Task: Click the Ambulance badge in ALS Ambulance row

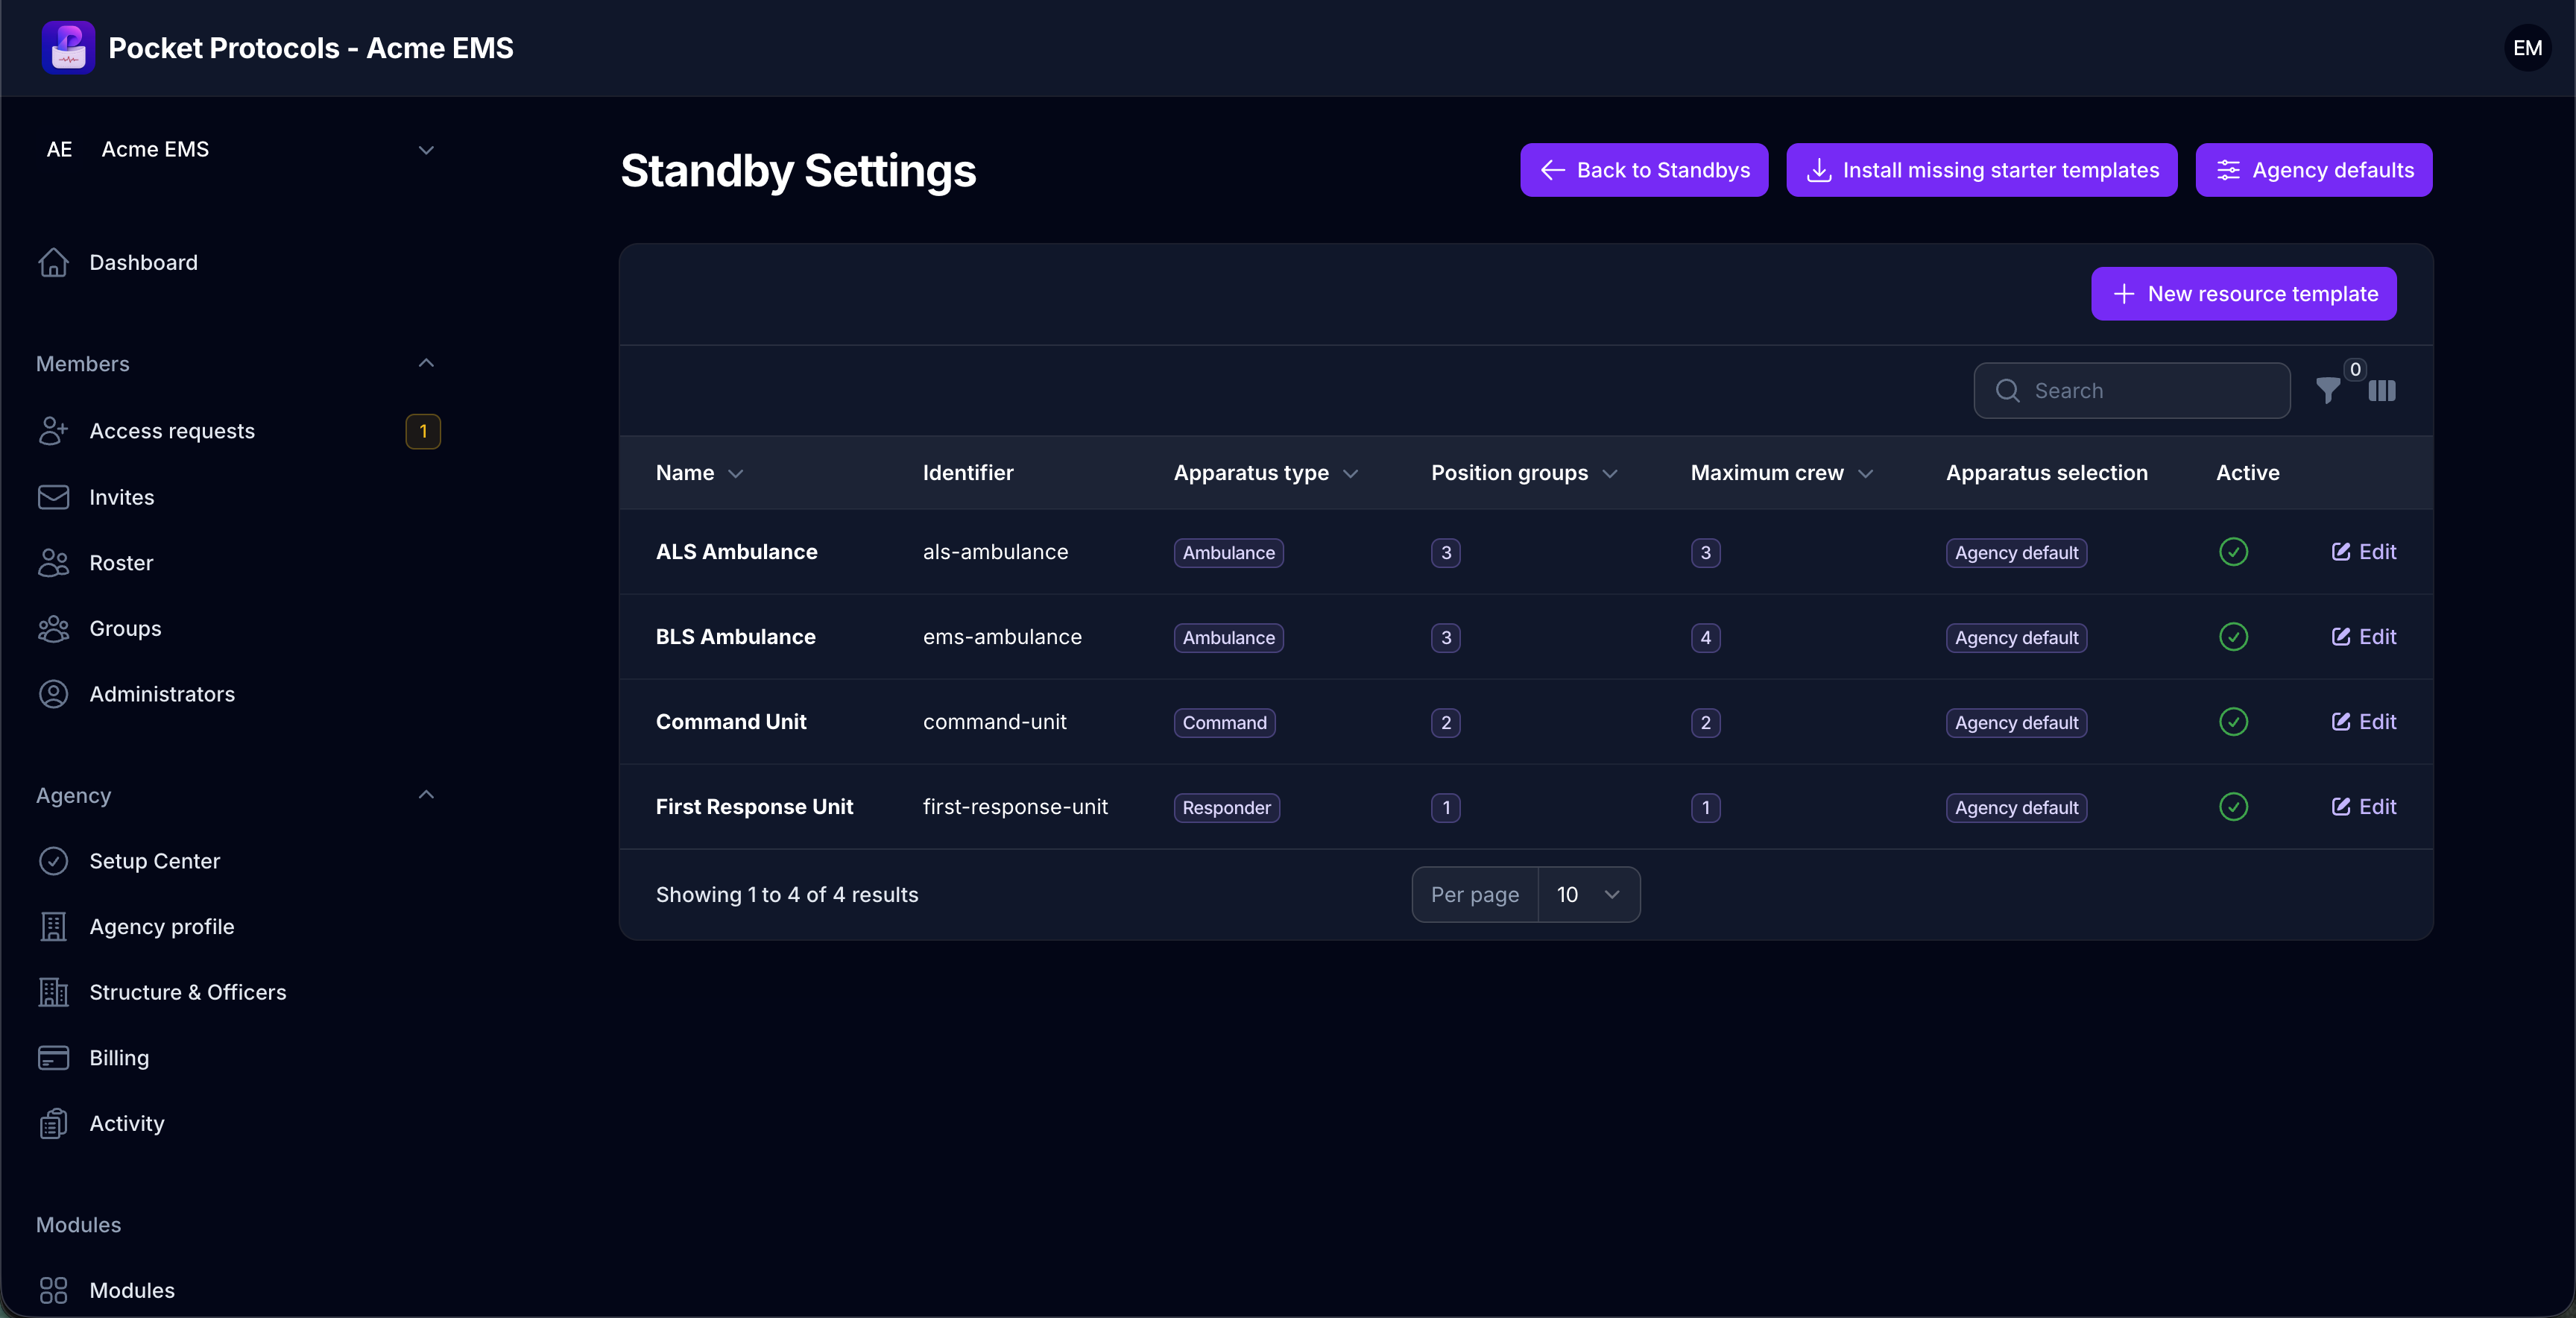Action: [x=1228, y=553]
